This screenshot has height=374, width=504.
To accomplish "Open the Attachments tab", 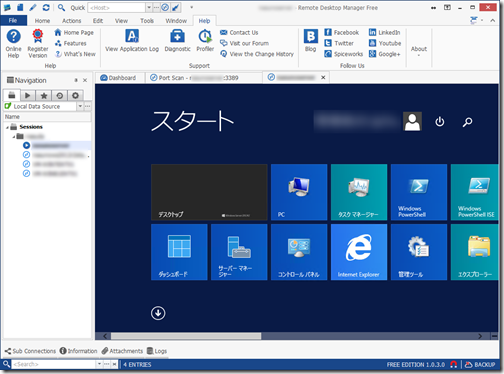I will coord(122,351).
